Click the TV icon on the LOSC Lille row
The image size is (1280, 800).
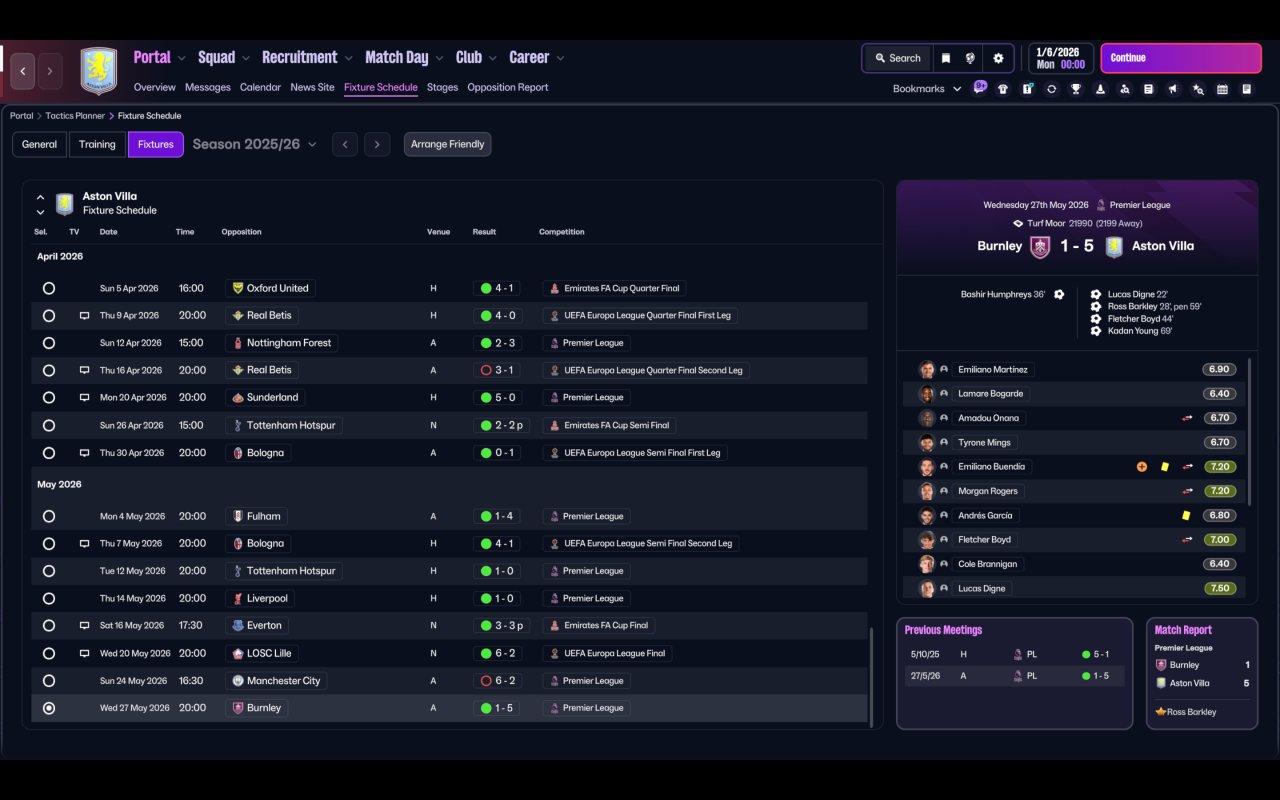point(85,654)
